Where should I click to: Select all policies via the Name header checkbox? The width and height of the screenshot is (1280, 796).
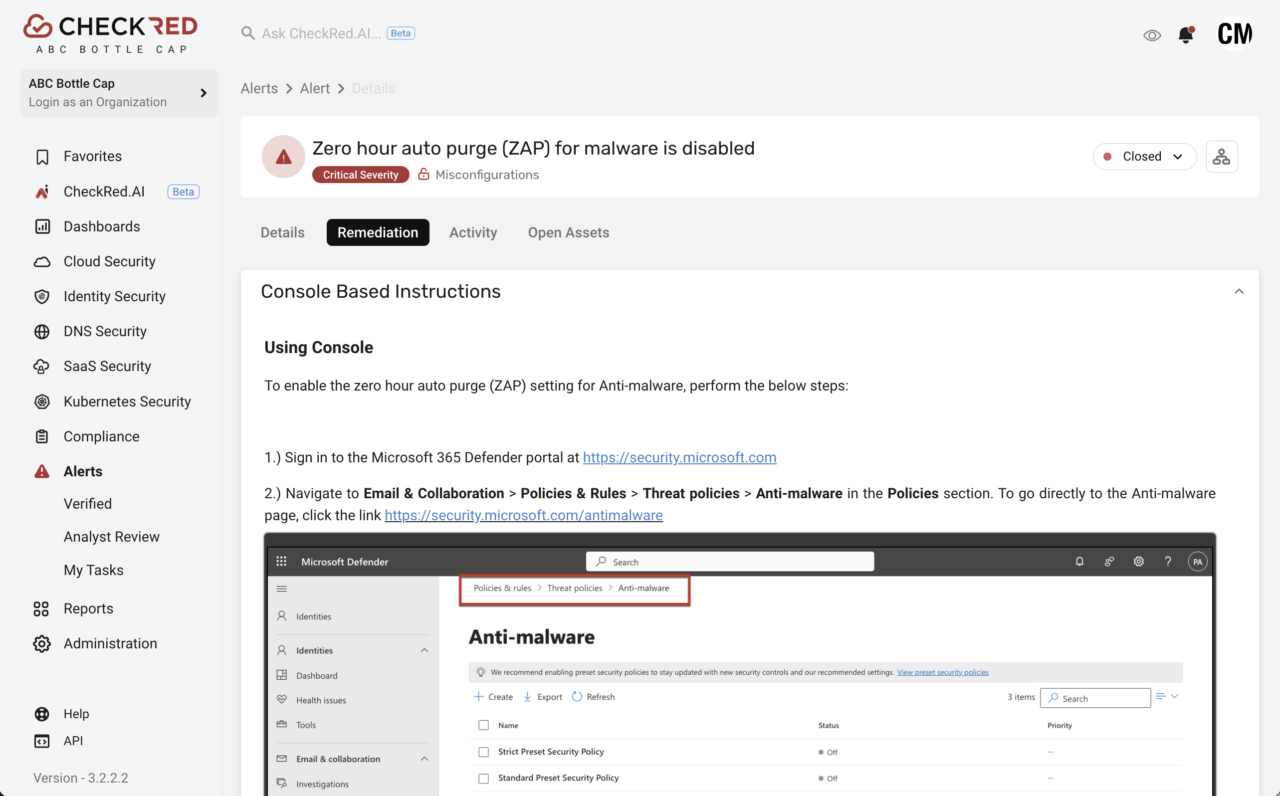(x=483, y=725)
